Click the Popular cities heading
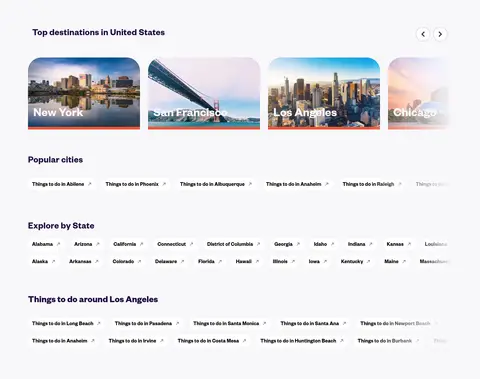 coord(55,160)
